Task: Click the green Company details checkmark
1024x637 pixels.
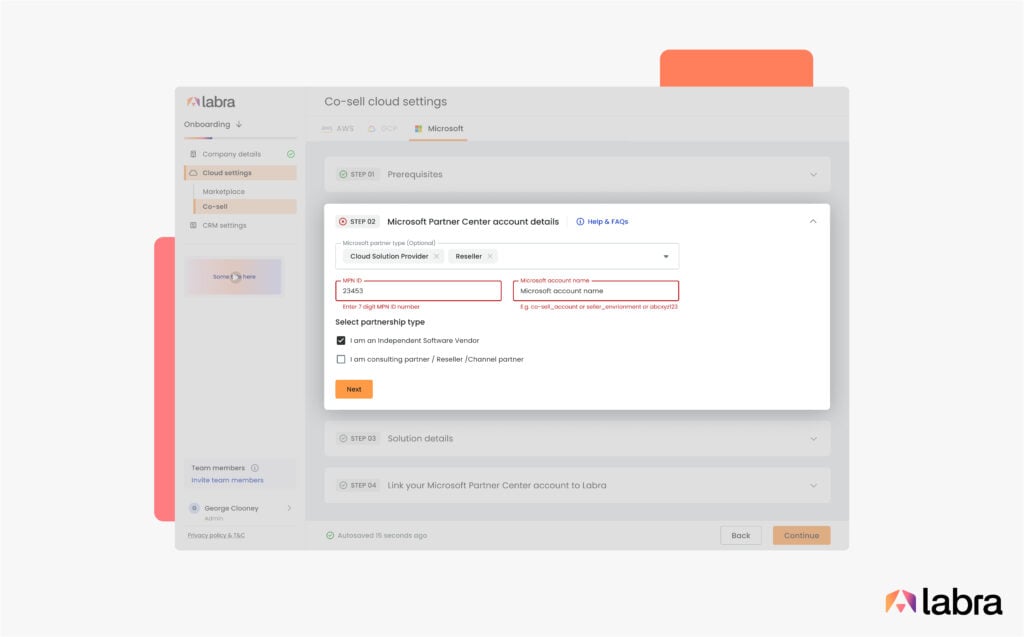Action: click(291, 154)
